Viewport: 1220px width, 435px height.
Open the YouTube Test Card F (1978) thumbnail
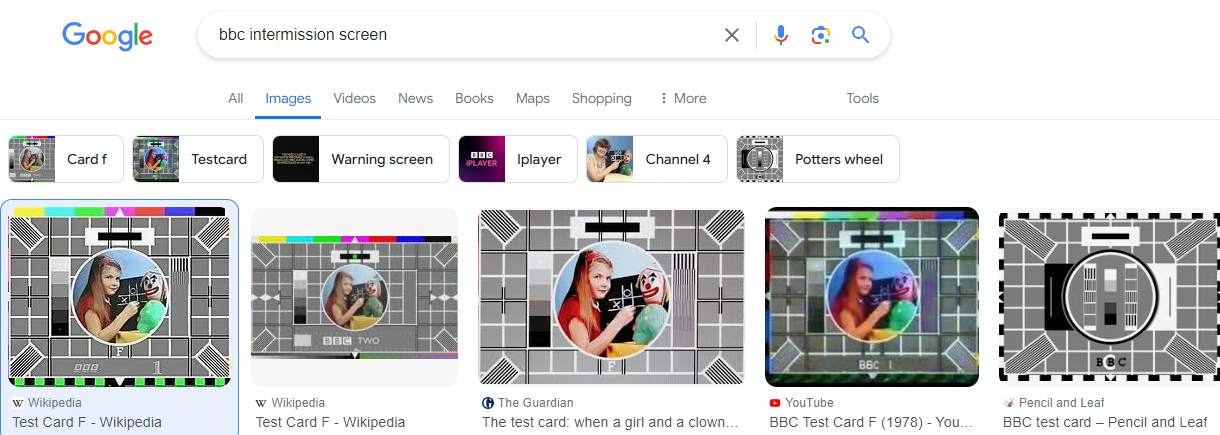[872, 296]
